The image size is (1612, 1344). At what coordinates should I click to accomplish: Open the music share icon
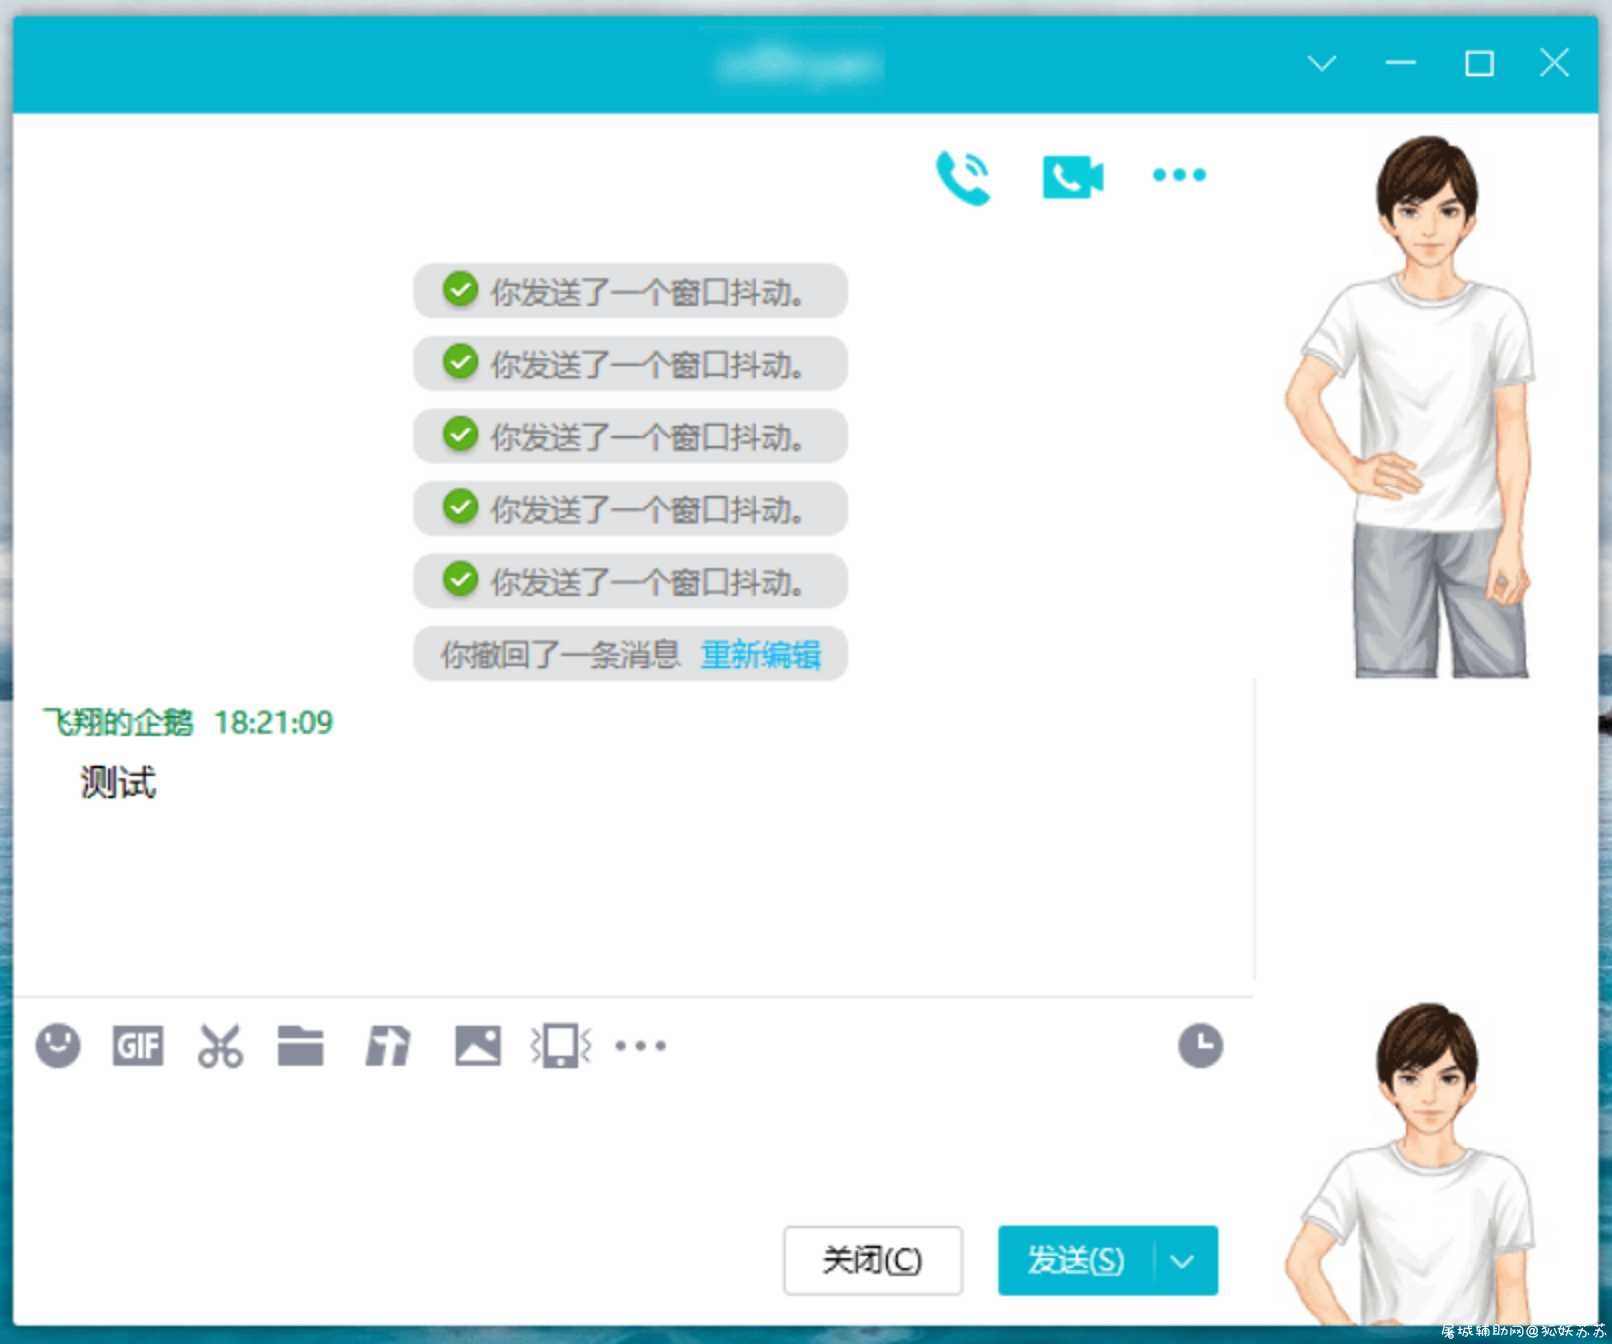388,1046
